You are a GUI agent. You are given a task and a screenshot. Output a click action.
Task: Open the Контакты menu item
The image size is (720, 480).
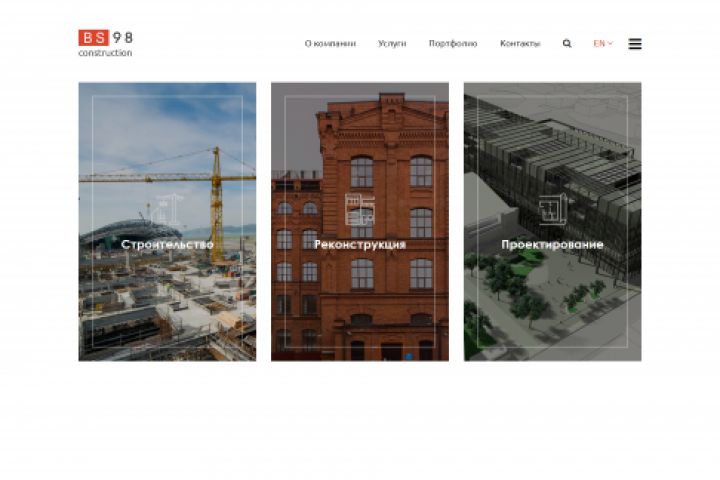click(520, 44)
